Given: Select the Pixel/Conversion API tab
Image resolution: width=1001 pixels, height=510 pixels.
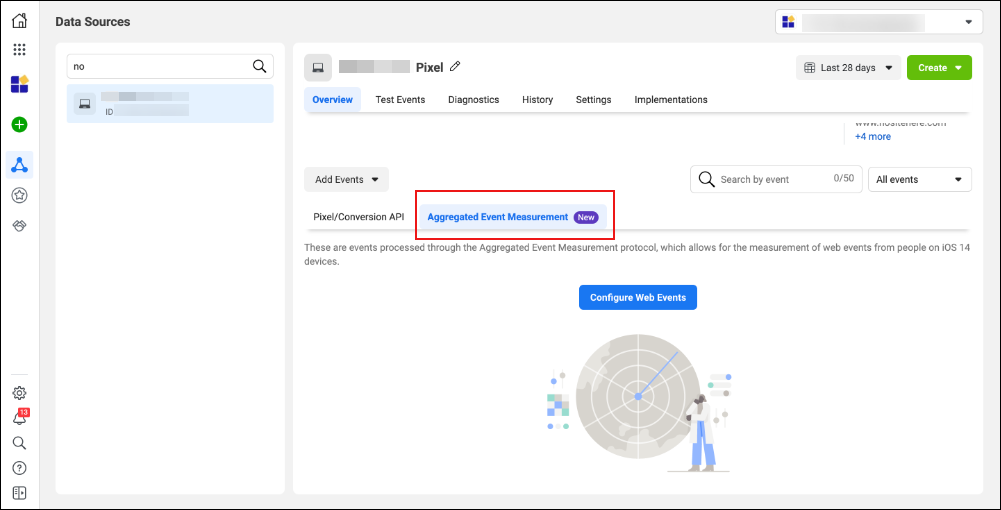Looking at the screenshot, I should click(x=359, y=217).
